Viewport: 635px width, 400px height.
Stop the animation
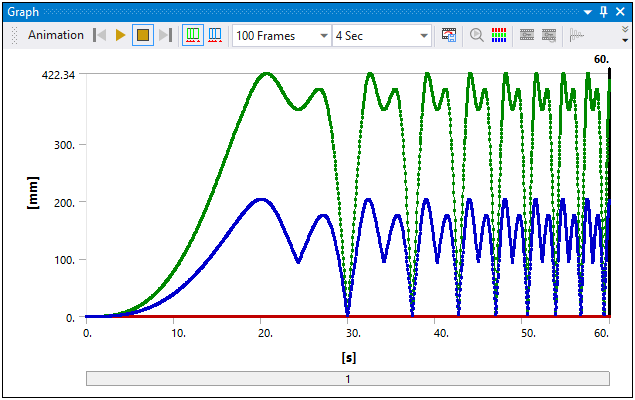tap(143, 35)
